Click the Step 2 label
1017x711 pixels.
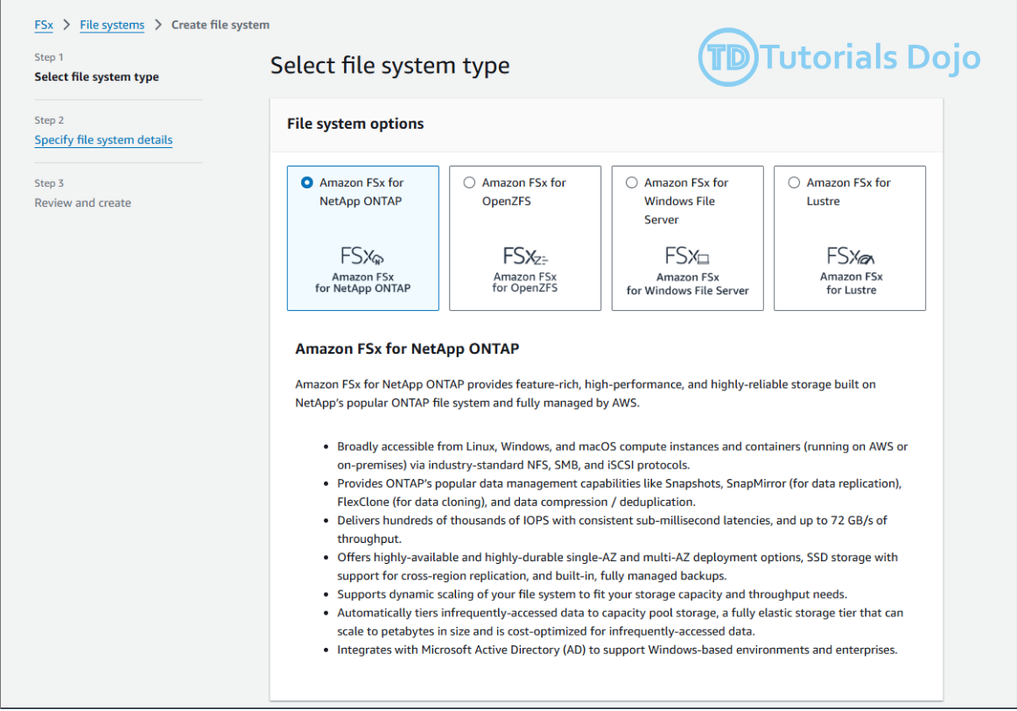49,120
